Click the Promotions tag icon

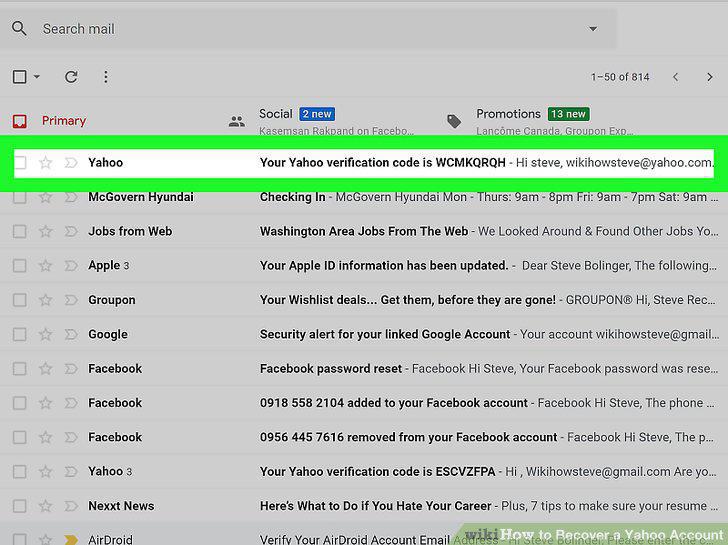click(454, 121)
